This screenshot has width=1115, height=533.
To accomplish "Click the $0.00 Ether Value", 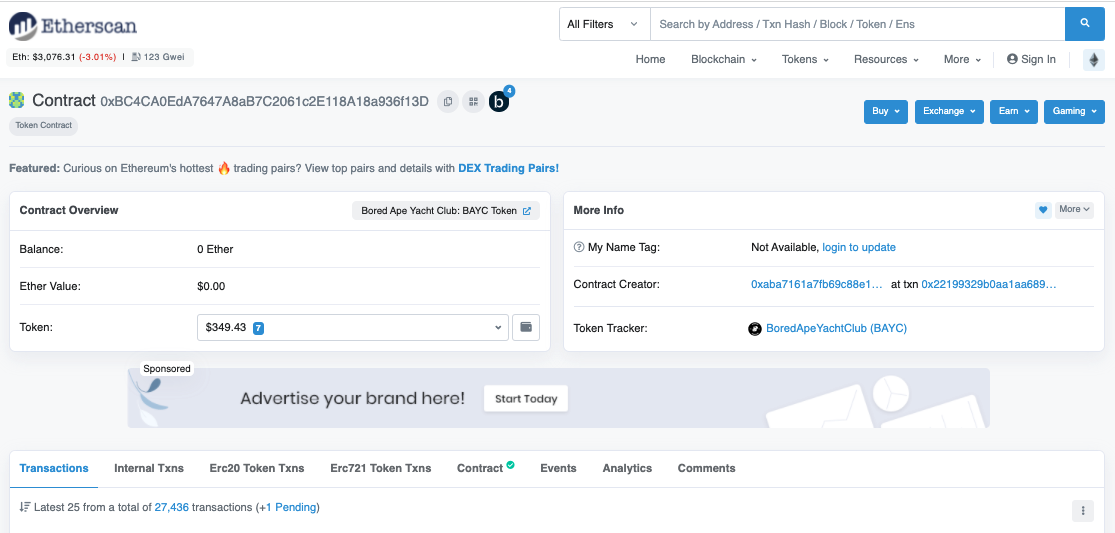I will (211, 286).
